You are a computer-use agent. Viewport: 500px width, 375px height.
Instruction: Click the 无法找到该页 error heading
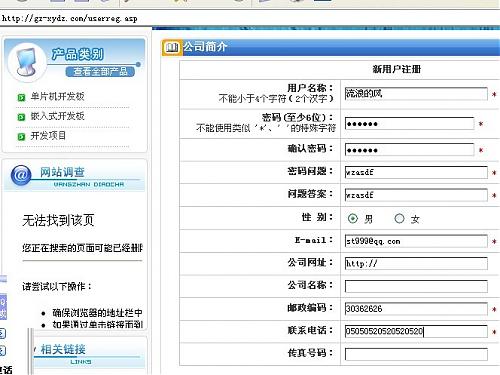pyautogui.click(x=58, y=220)
